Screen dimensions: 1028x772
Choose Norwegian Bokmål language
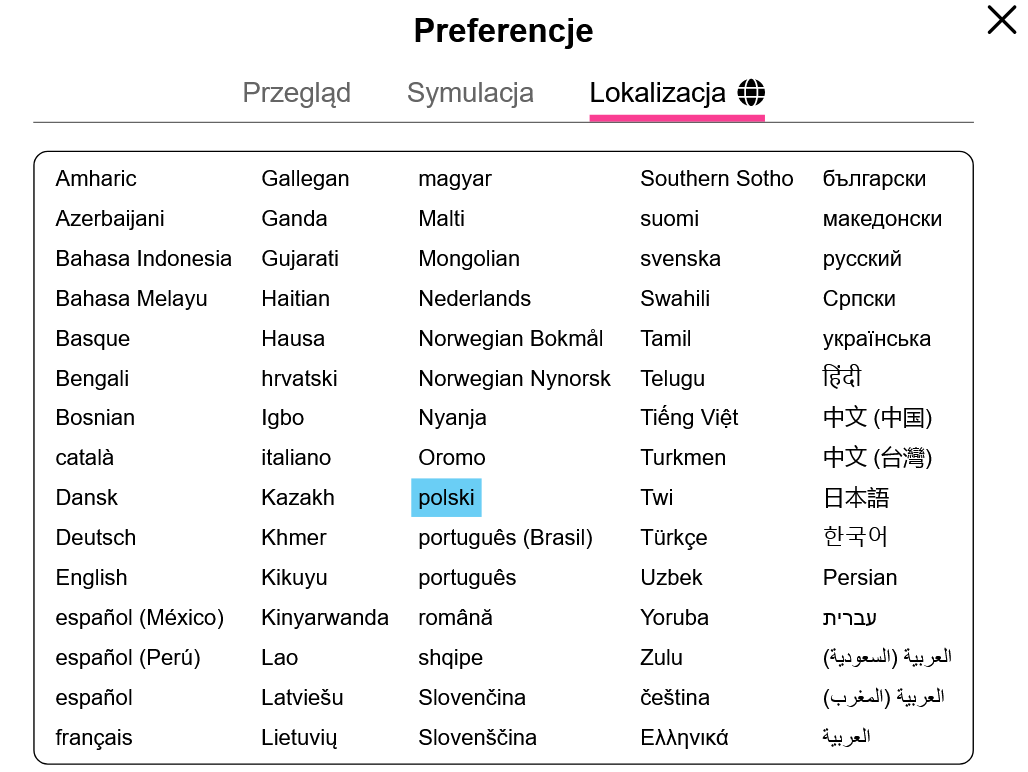511,338
